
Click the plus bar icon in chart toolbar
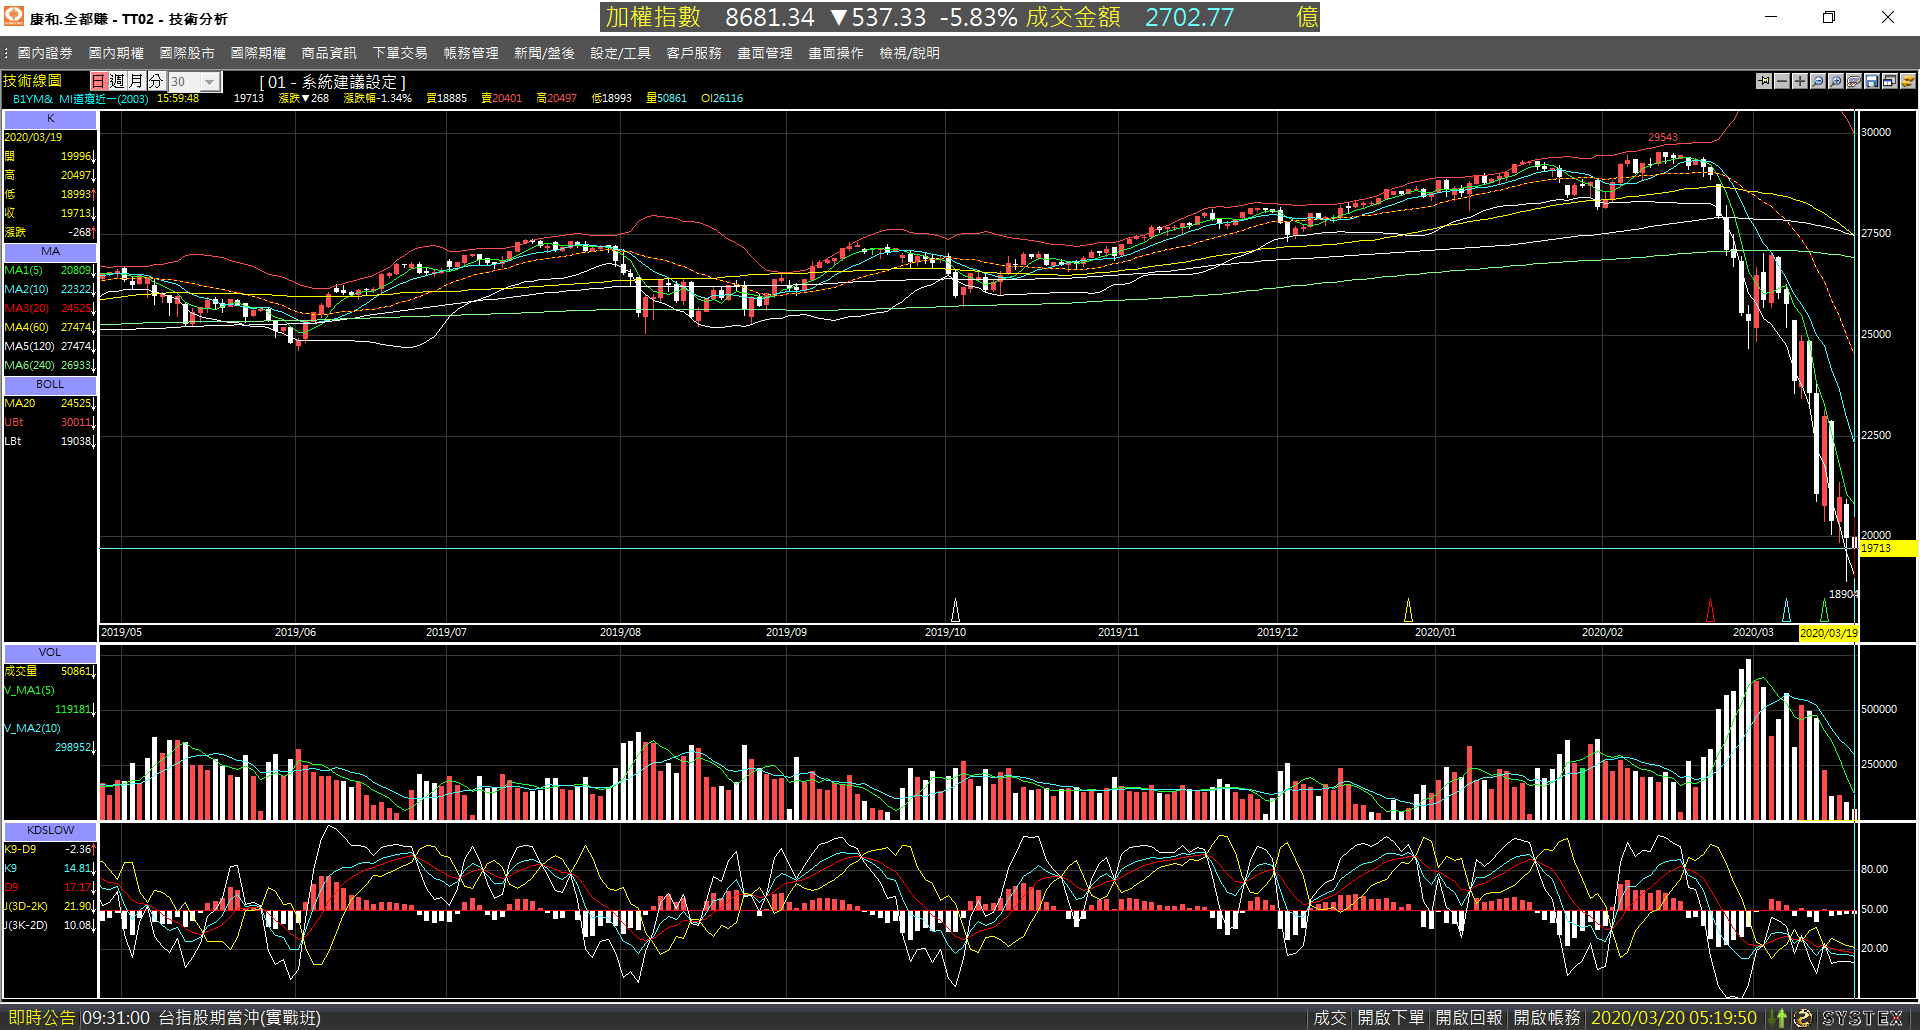1800,81
